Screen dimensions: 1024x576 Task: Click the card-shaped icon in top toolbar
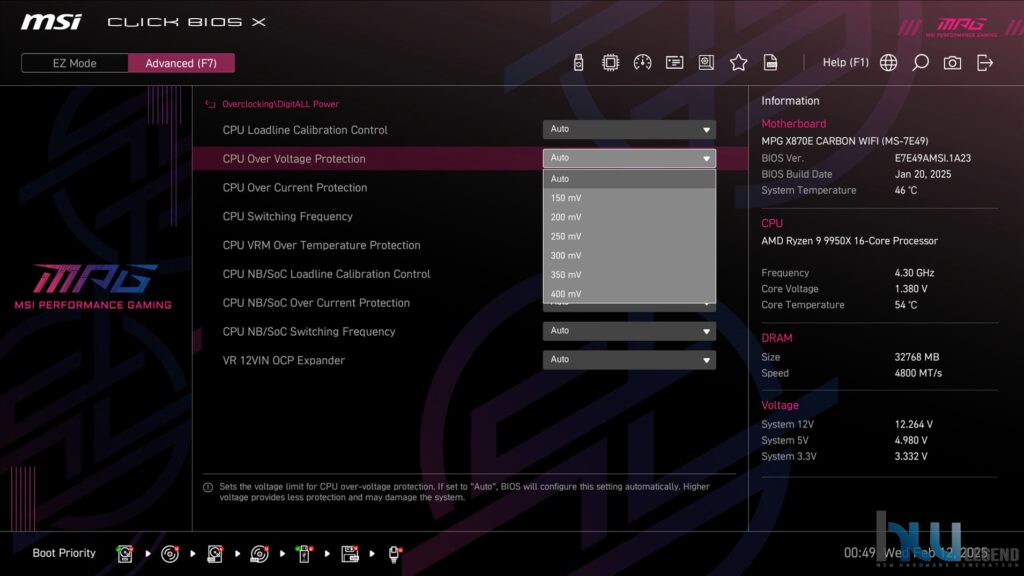click(674, 63)
